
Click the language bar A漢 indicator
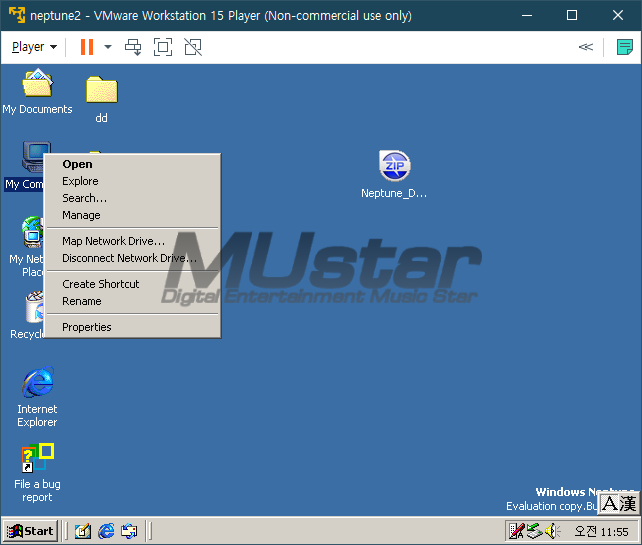click(x=619, y=503)
